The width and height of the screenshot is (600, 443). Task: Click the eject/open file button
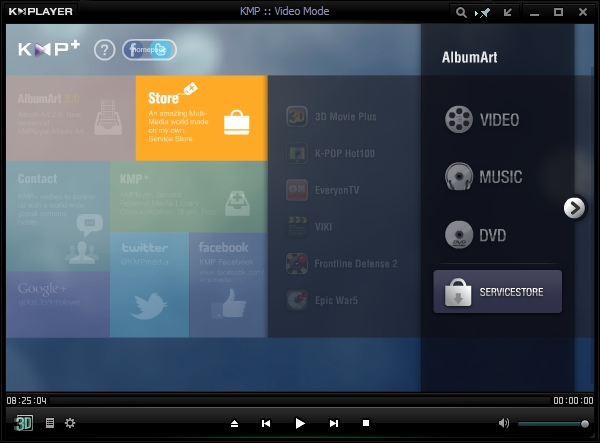click(234, 424)
